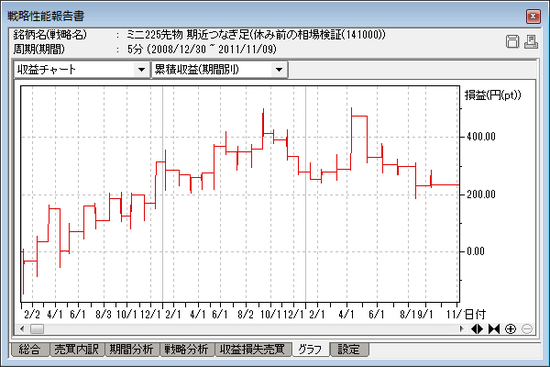Screen dimensions: 550x367
Task: Click the 200.00 axis label
Action: point(481,194)
